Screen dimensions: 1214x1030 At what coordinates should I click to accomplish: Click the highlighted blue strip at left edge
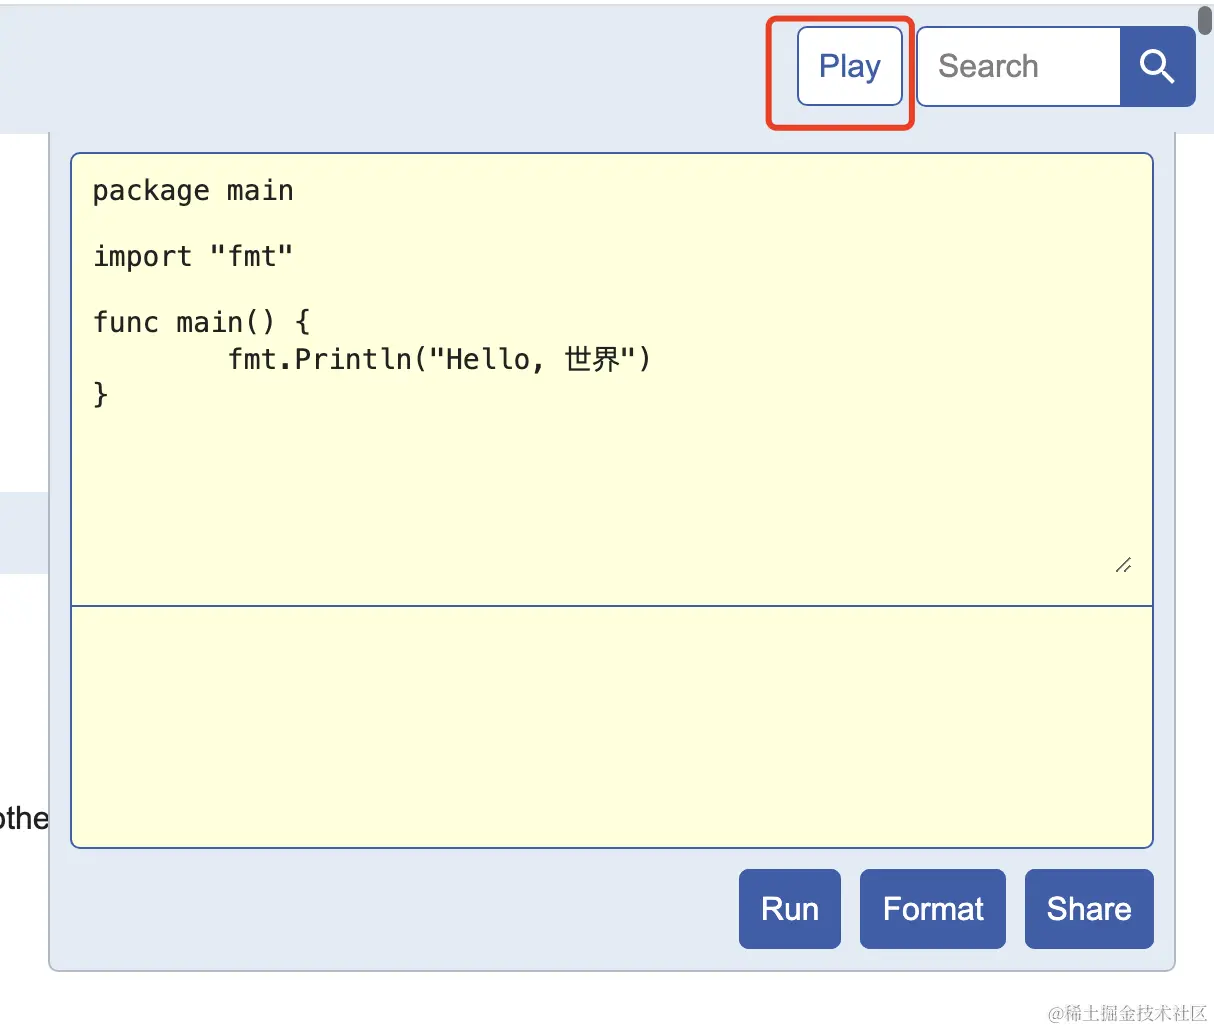[24, 532]
